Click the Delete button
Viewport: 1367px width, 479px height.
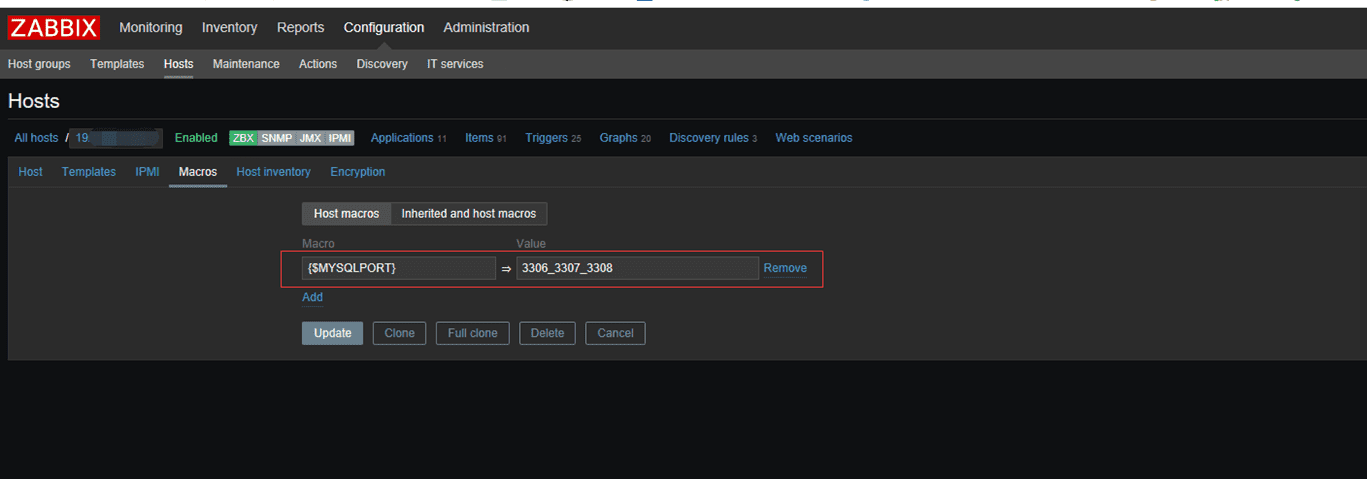click(548, 333)
